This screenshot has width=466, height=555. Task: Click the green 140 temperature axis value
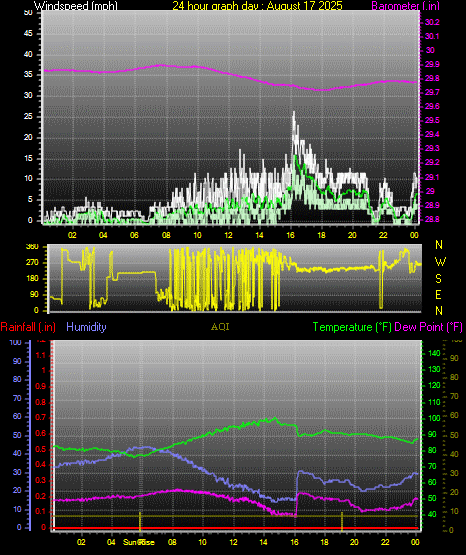click(434, 353)
